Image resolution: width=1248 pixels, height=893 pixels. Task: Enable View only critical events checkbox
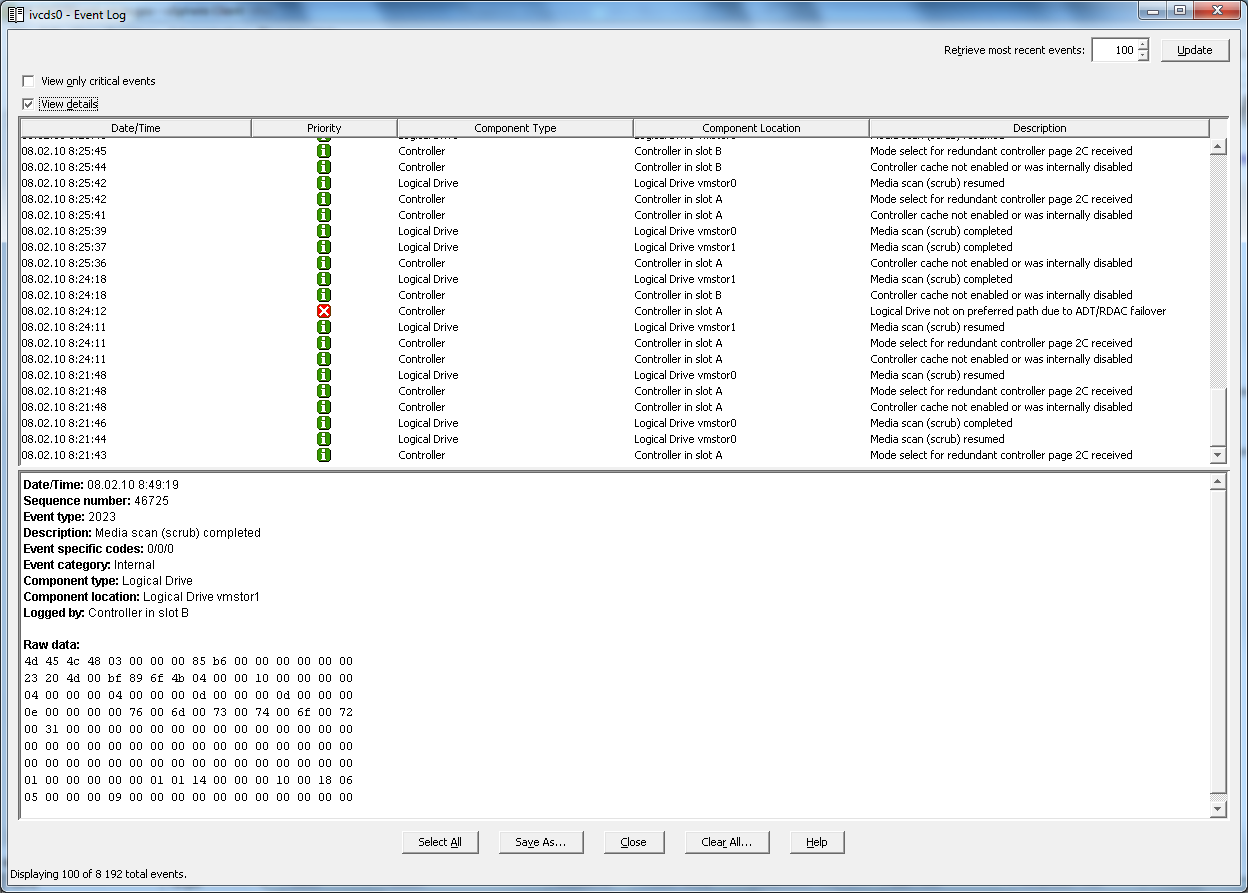(x=28, y=81)
